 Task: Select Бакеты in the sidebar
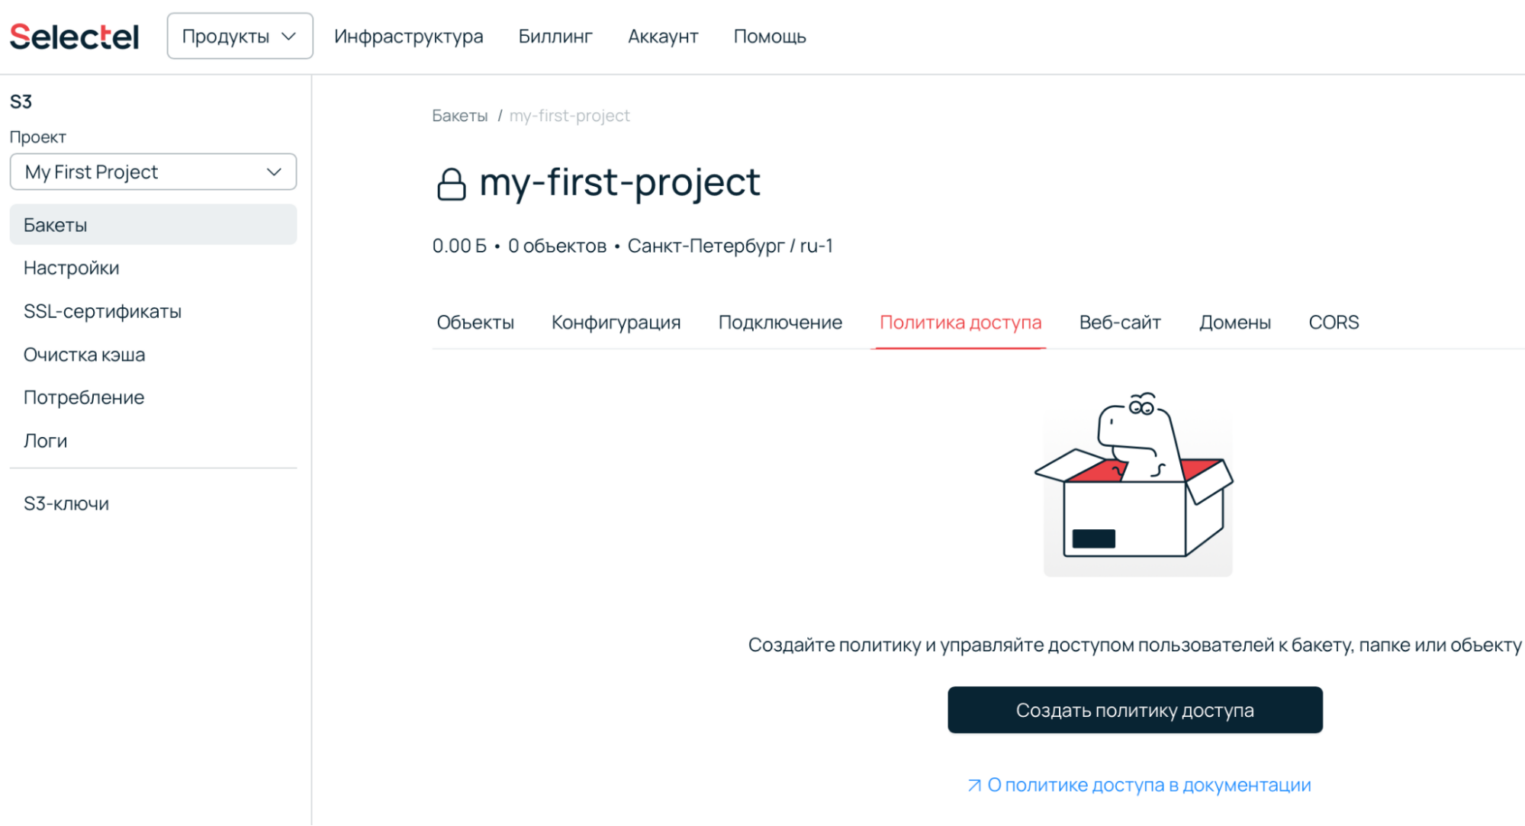[55, 225]
